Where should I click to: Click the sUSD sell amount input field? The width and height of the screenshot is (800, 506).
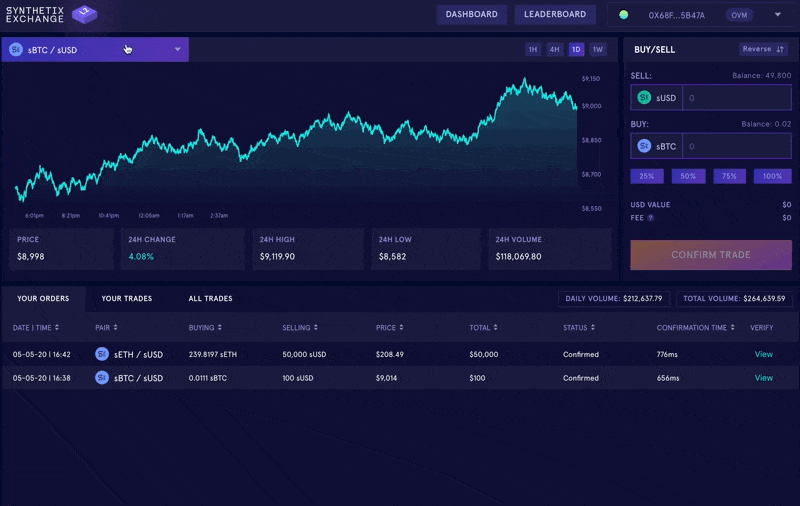(737, 97)
